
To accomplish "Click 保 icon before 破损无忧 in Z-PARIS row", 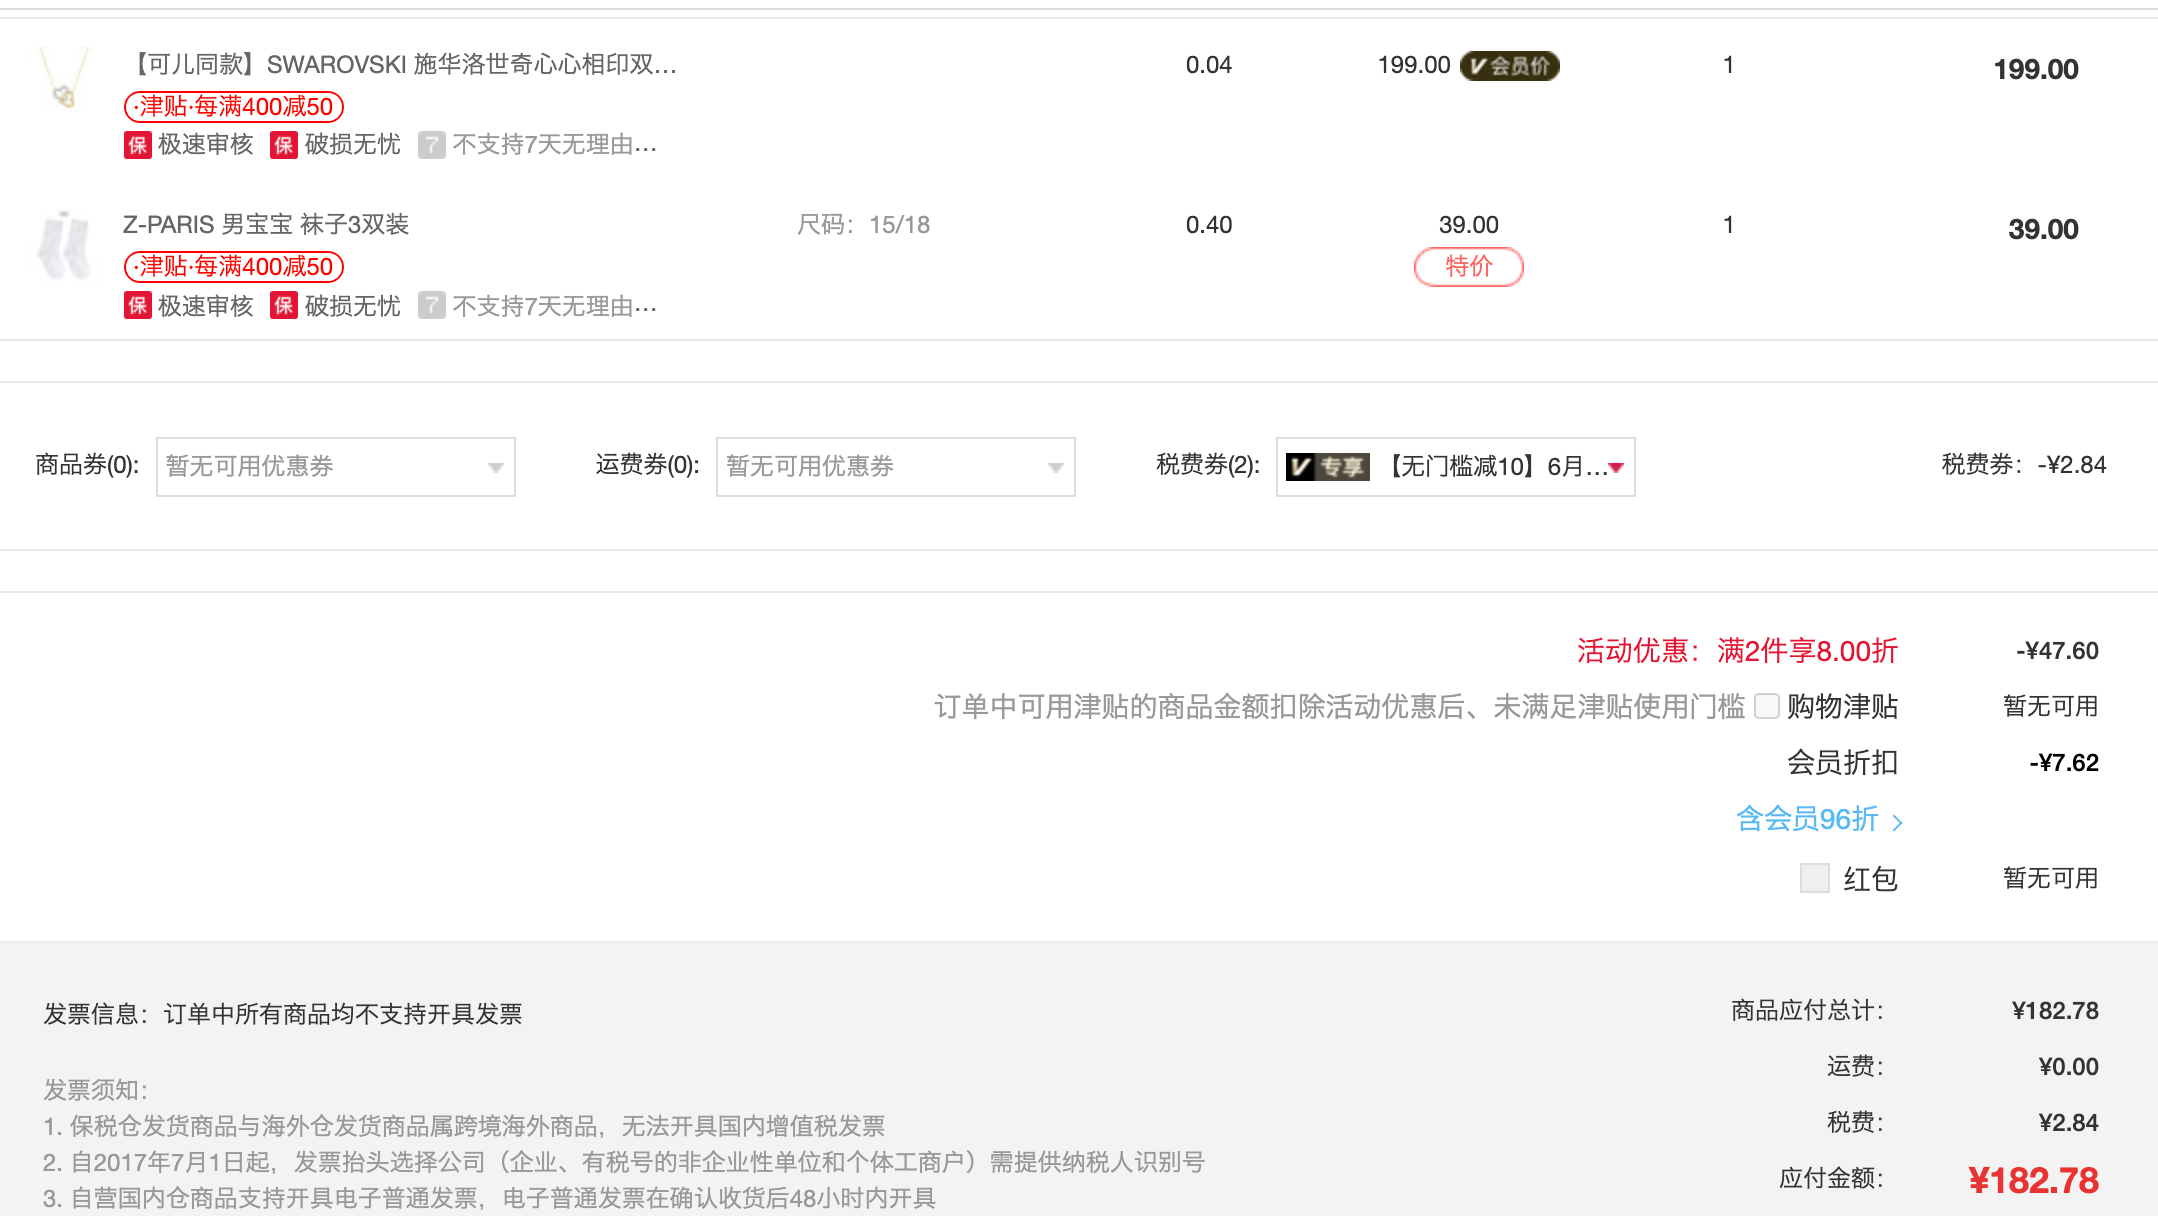I will pos(284,306).
